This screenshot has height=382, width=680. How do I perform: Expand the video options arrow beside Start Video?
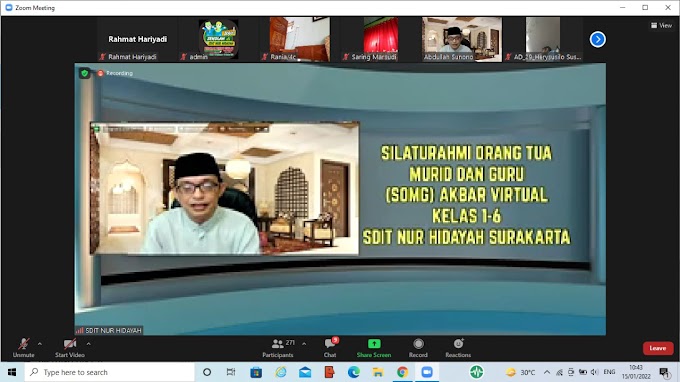tap(88, 344)
